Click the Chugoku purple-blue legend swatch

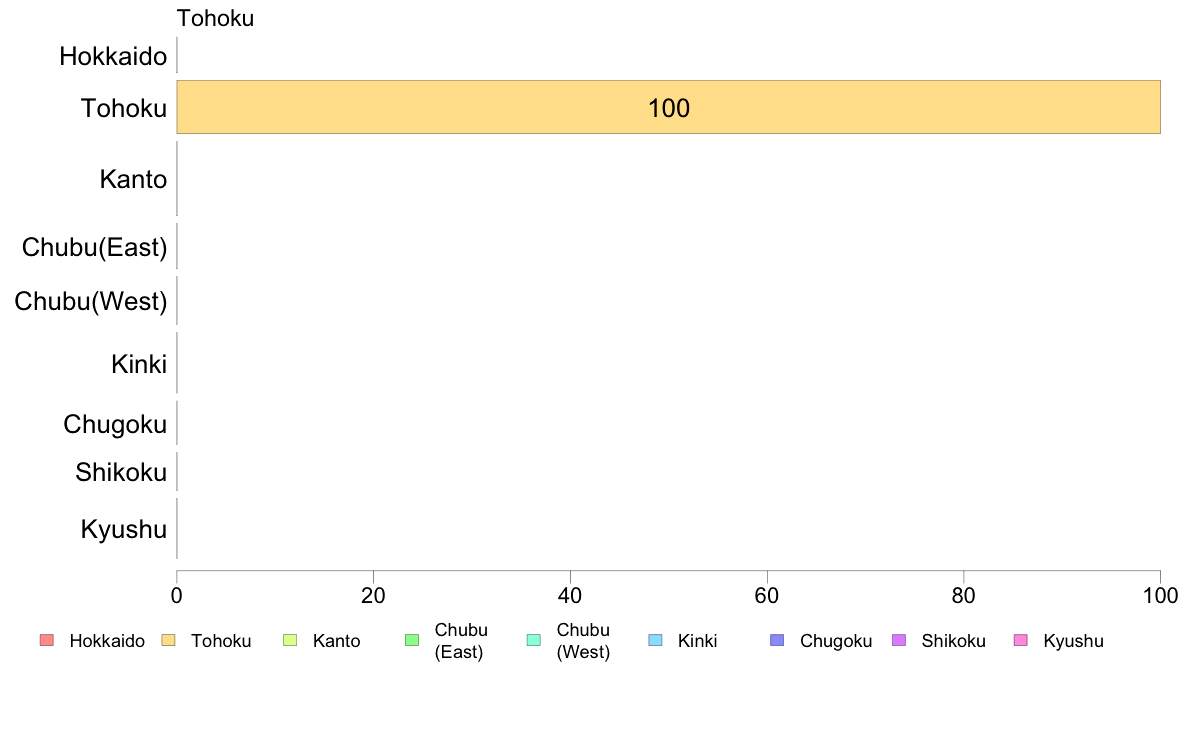click(777, 640)
